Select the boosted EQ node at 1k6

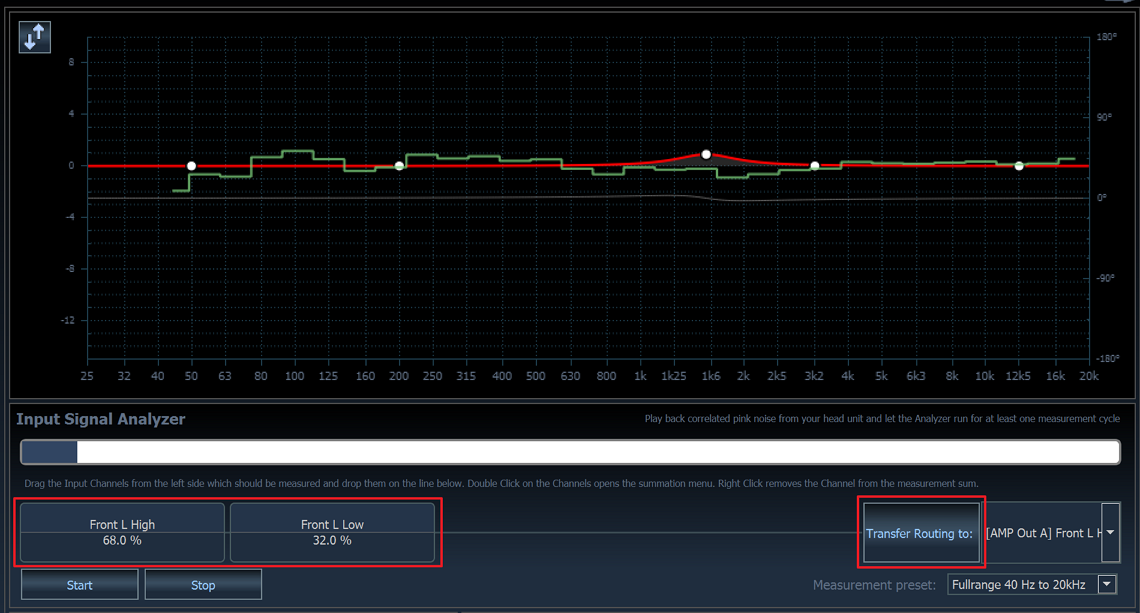tap(706, 155)
